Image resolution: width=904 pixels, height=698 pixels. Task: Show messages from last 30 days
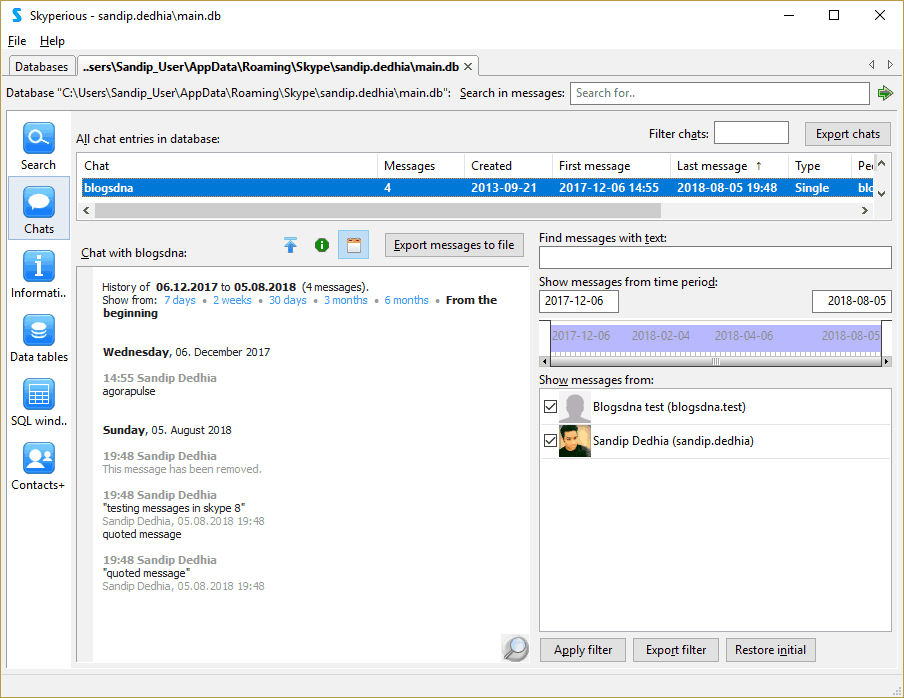click(x=288, y=300)
